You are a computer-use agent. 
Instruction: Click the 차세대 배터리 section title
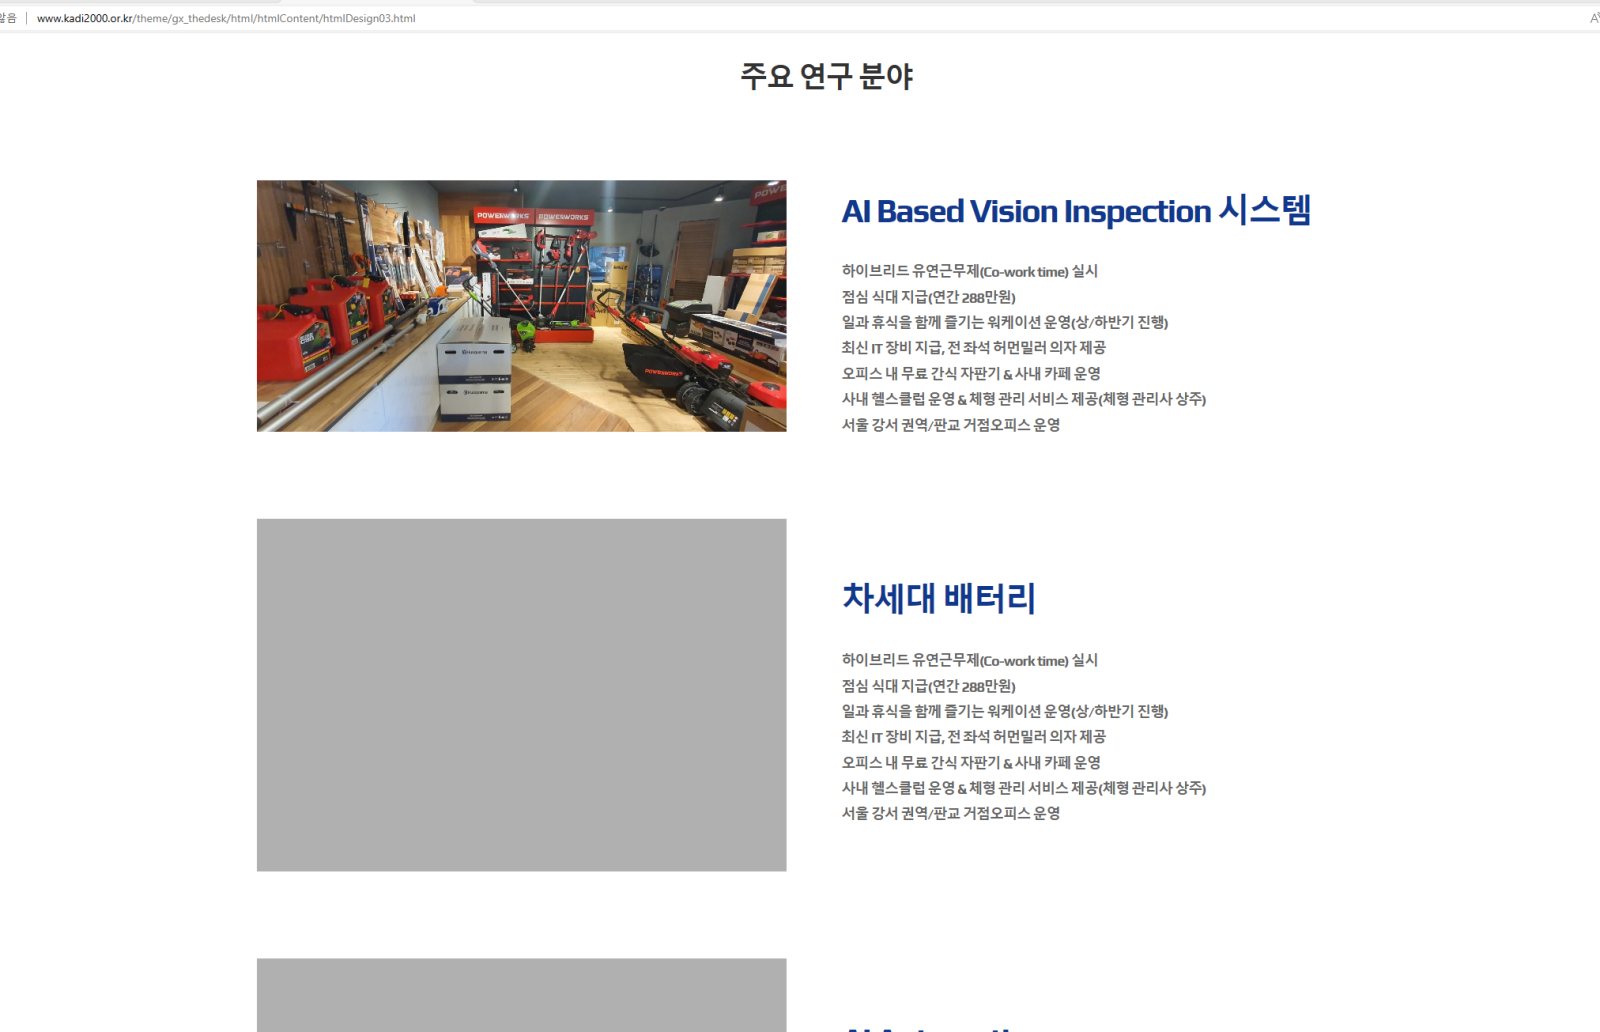[x=938, y=598]
